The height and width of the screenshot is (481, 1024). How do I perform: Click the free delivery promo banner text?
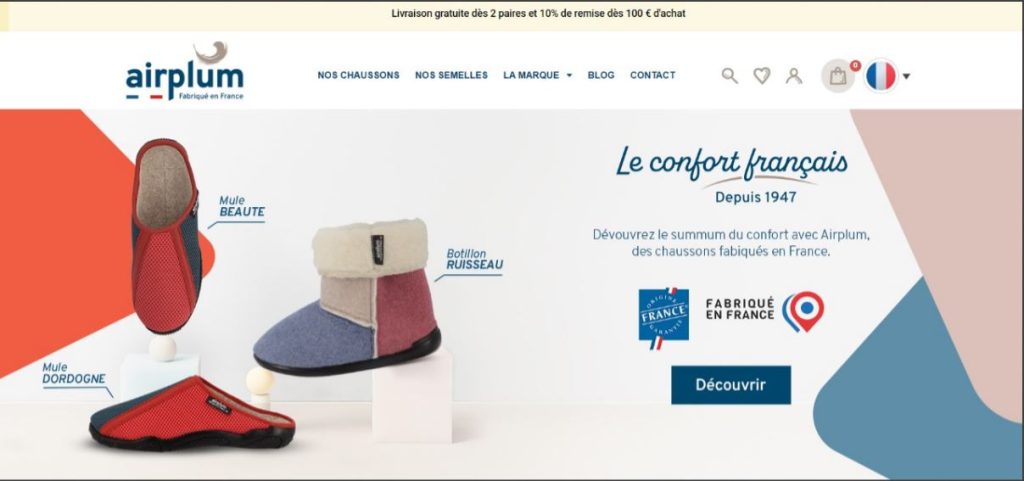coord(539,13)
